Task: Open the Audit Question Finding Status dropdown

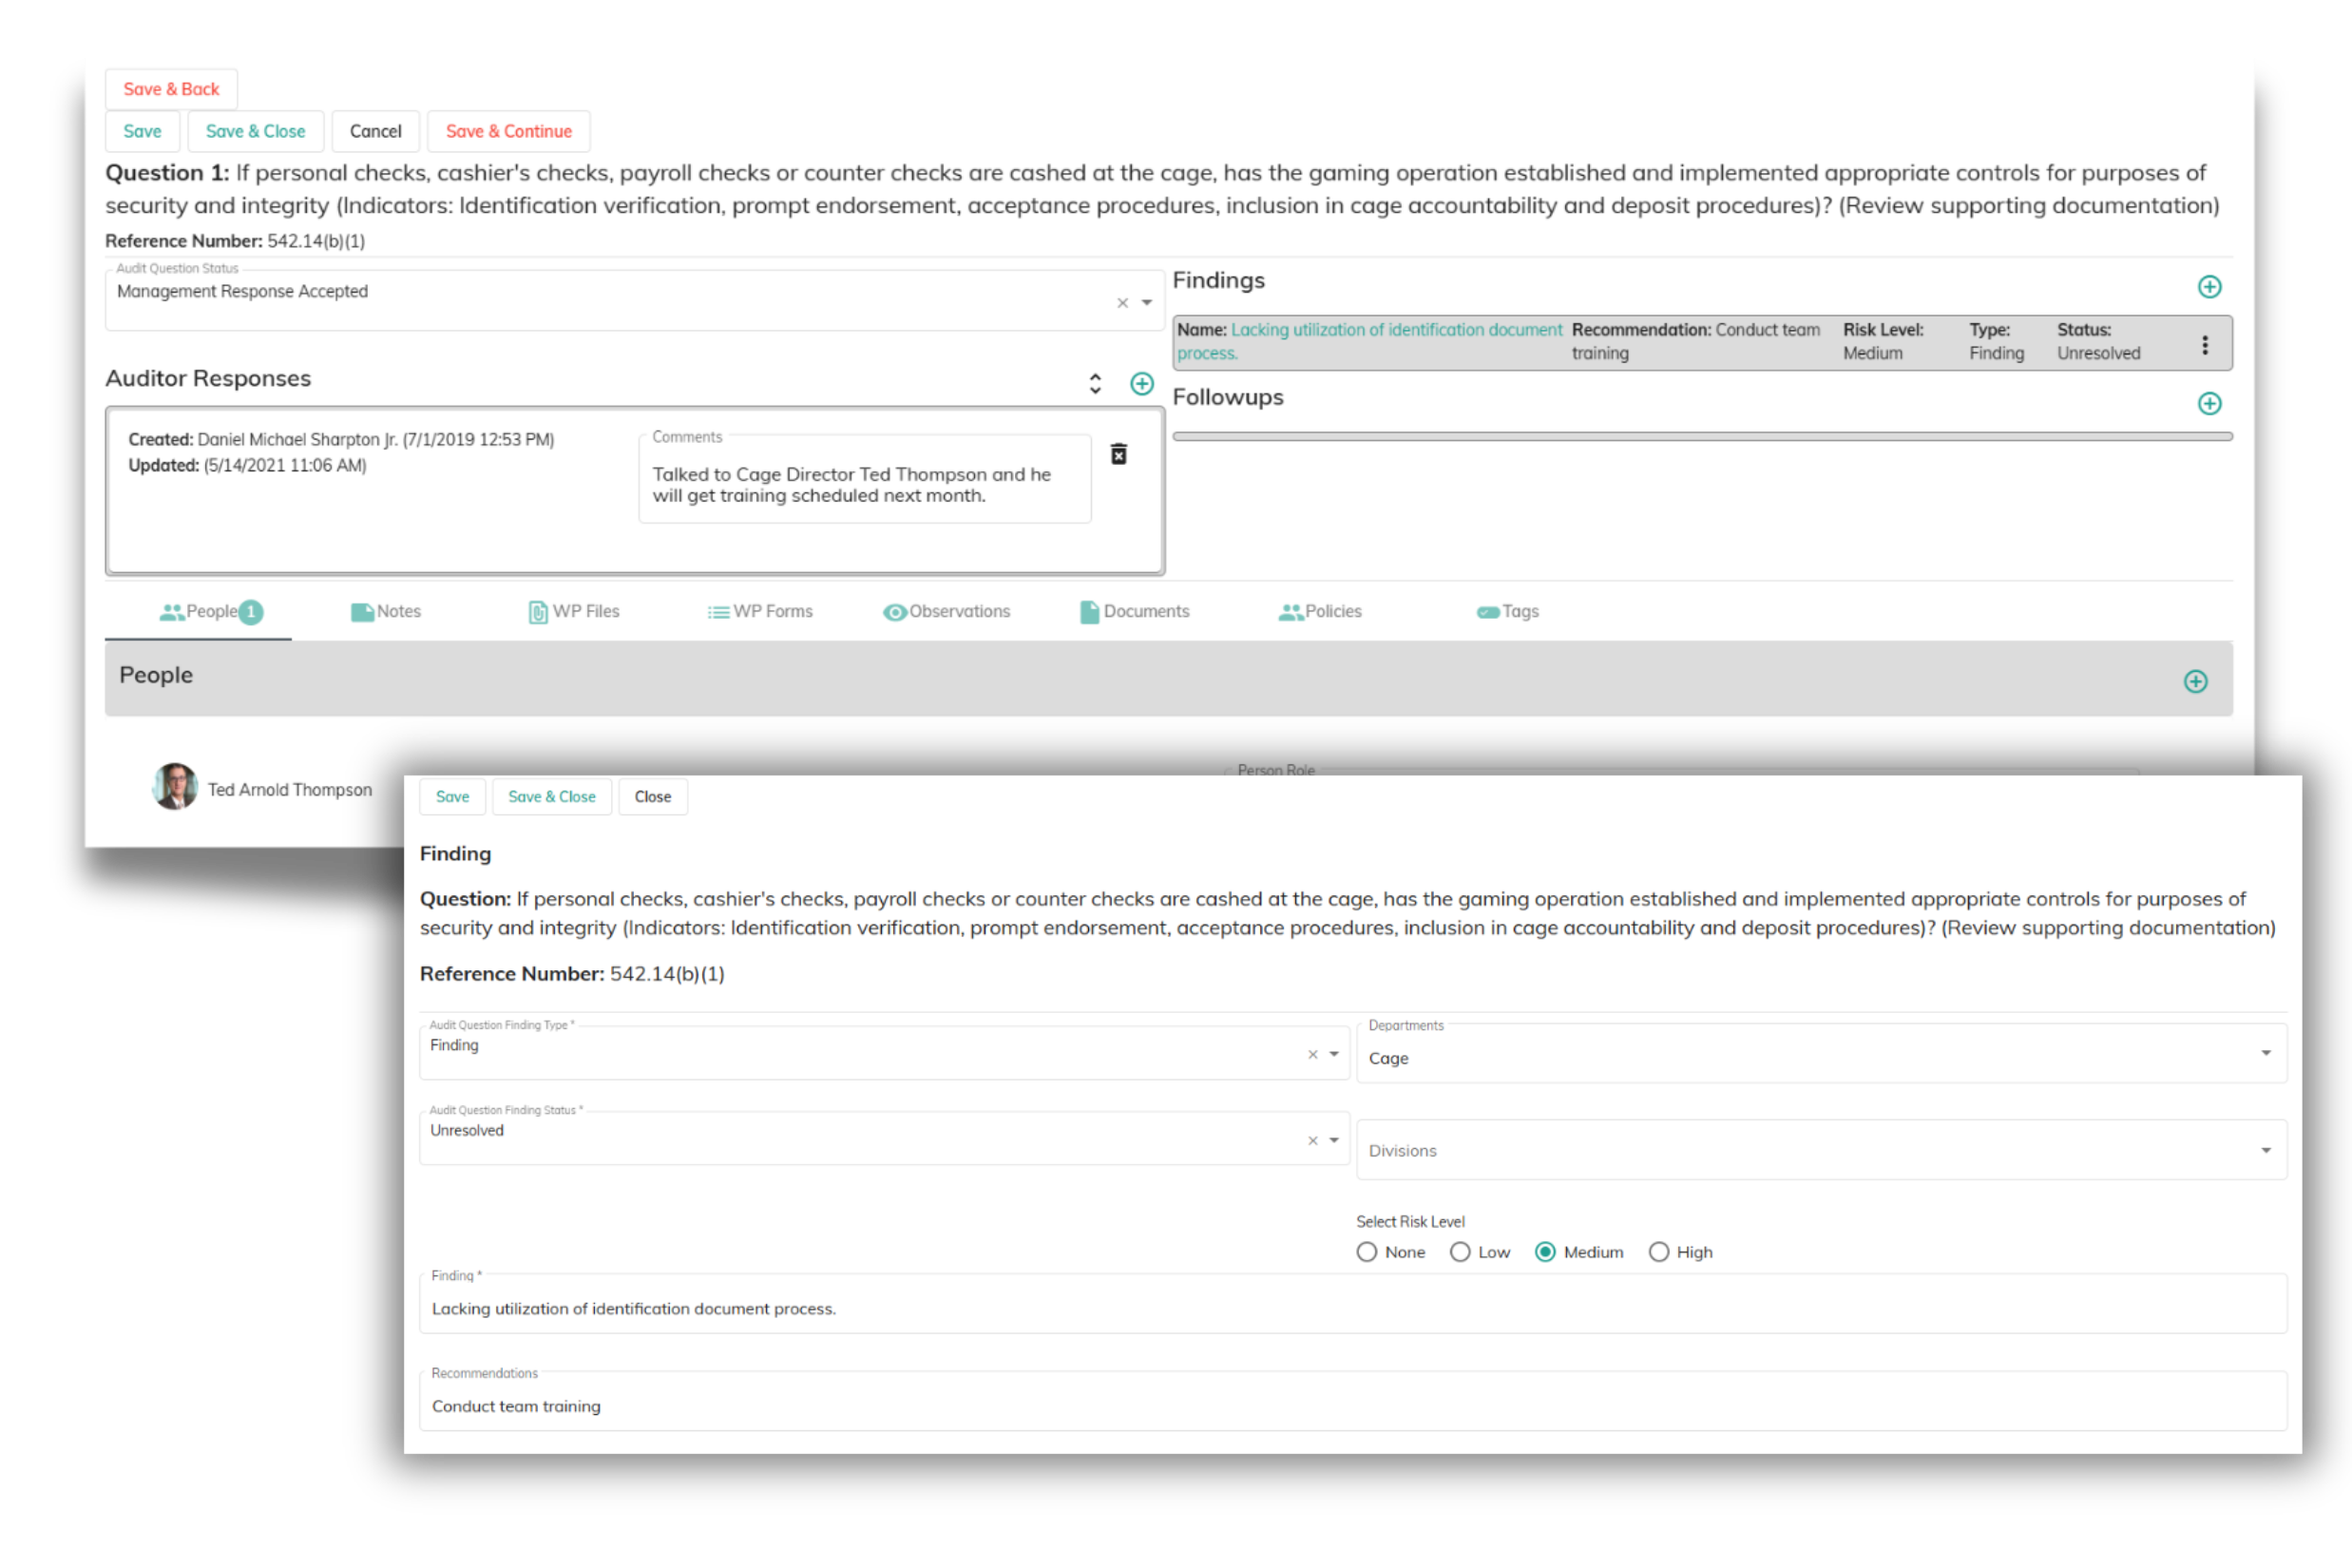Action: click(1334, 1140)
